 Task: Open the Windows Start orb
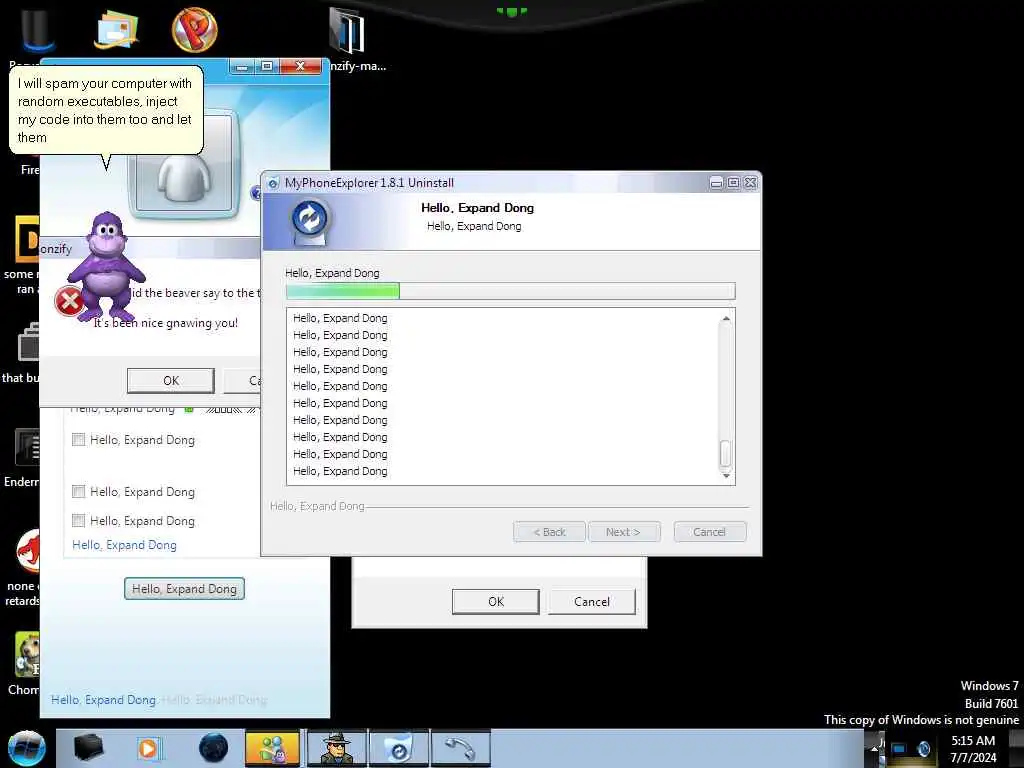27,748
